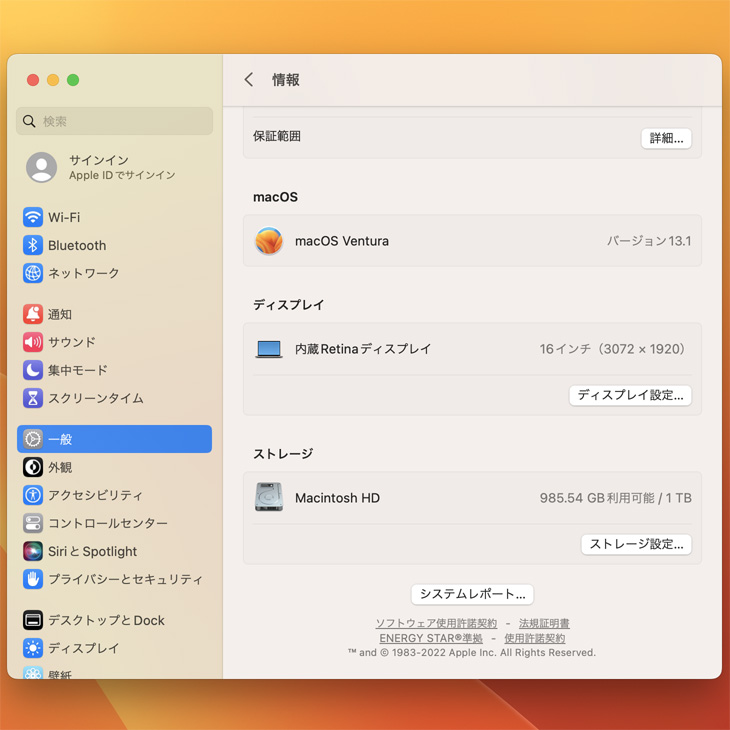Open the プライバシーとセキュリティ hand icon
Viewport: 730px width, 730px height.
33,579
